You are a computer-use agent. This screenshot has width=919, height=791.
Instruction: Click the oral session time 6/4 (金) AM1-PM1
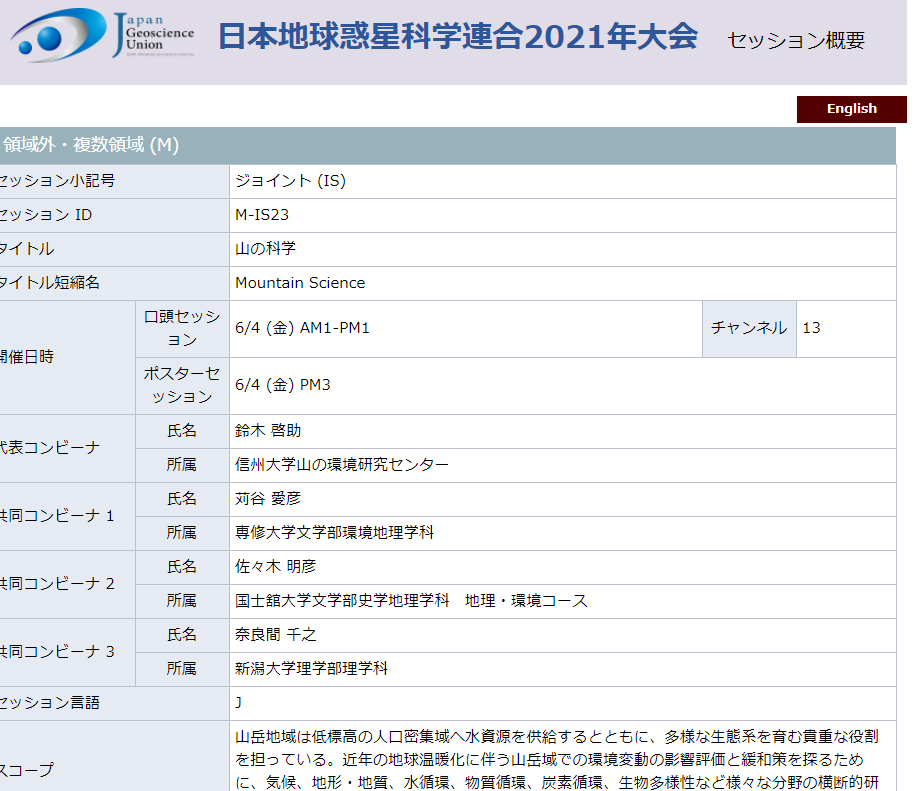302,328
